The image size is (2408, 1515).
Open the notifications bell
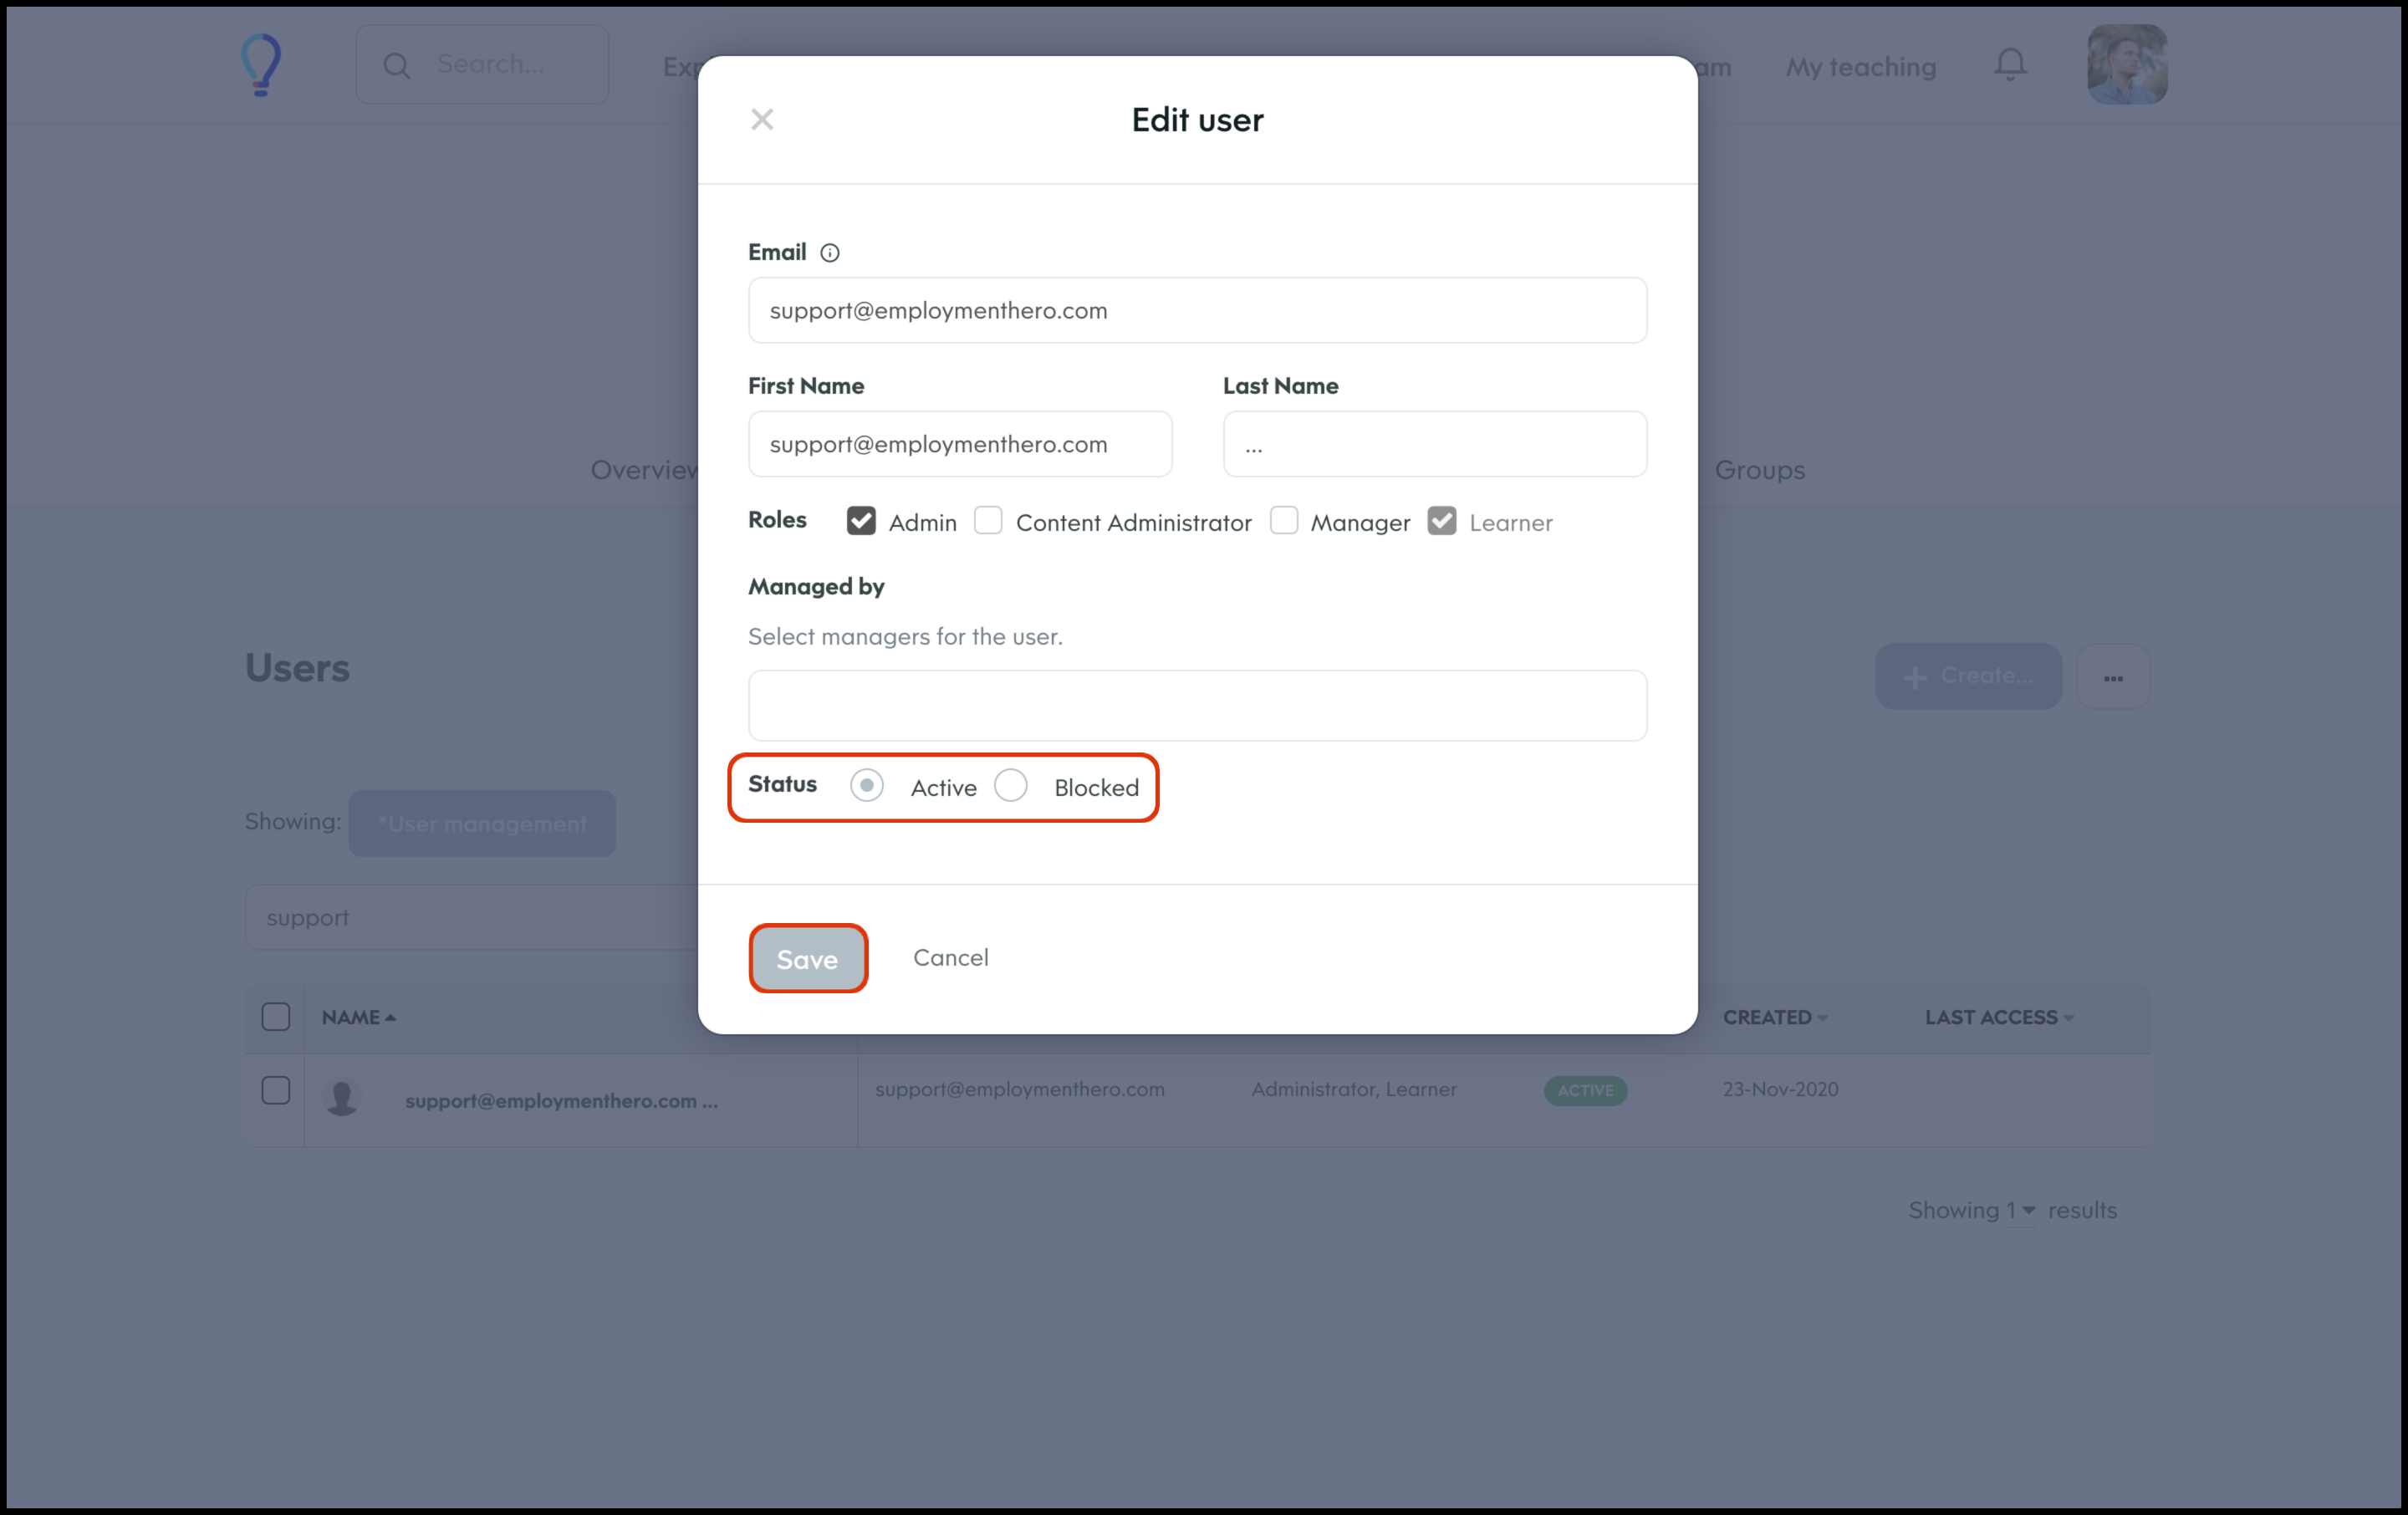click(x=2010, y=65)
